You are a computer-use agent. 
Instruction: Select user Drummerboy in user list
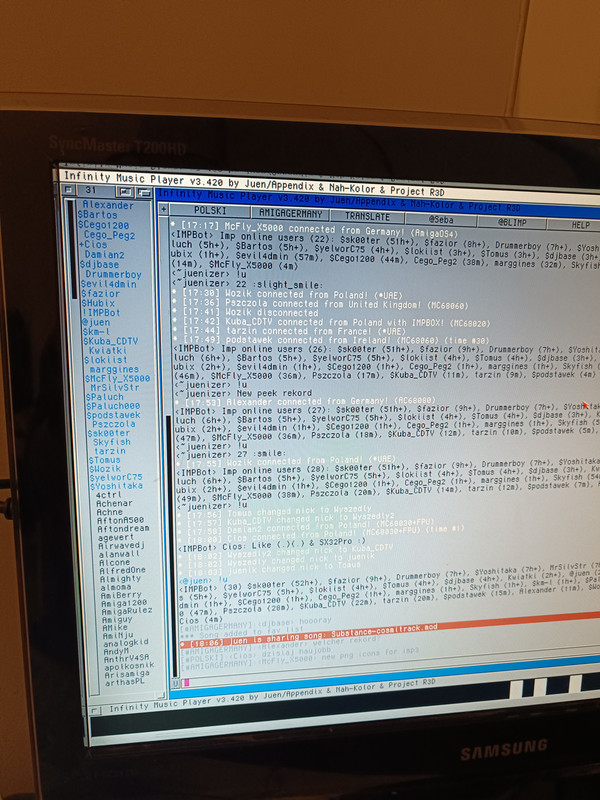pyautogui.click(x=113, y=274)
